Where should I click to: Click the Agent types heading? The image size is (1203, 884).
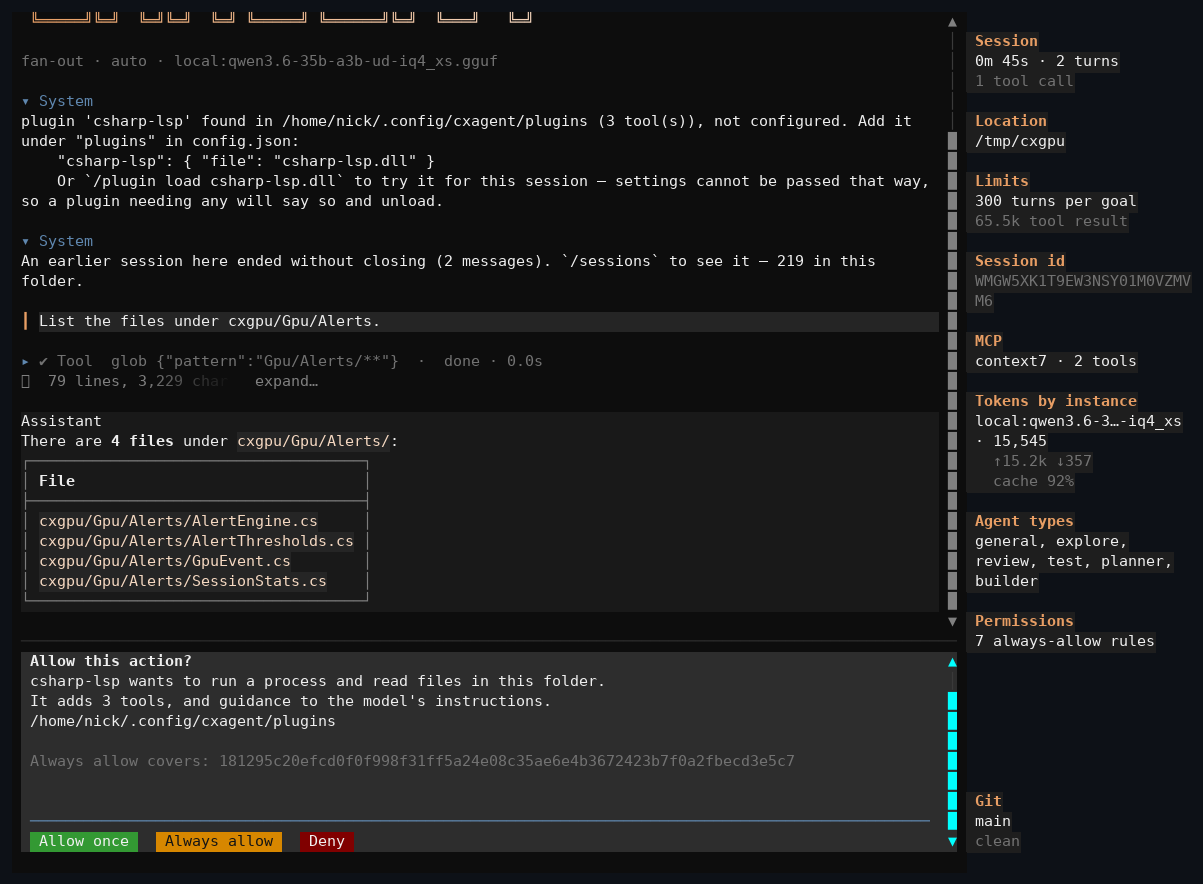coord(1024,521)
